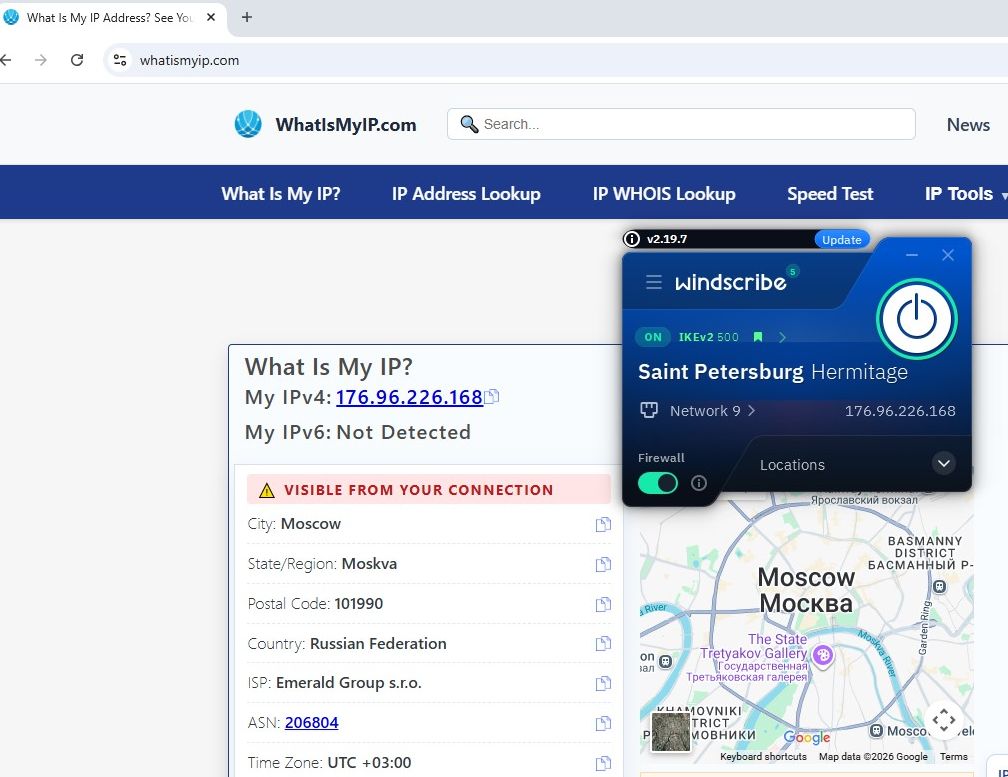1008x777 pixels.
Task: Click the Firewall info icon
Action: tap(699, 483)
